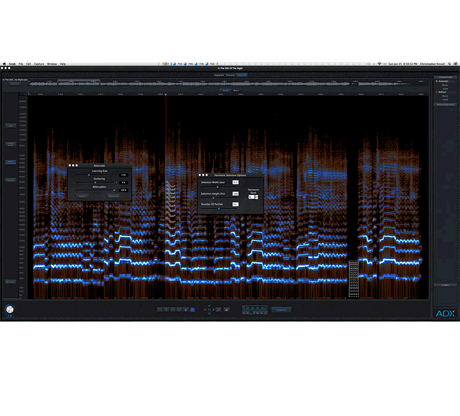This screenshot has height=416, width=460.
Task: Click the round volume knob in the bottom corner
Action: click(10, 309)
